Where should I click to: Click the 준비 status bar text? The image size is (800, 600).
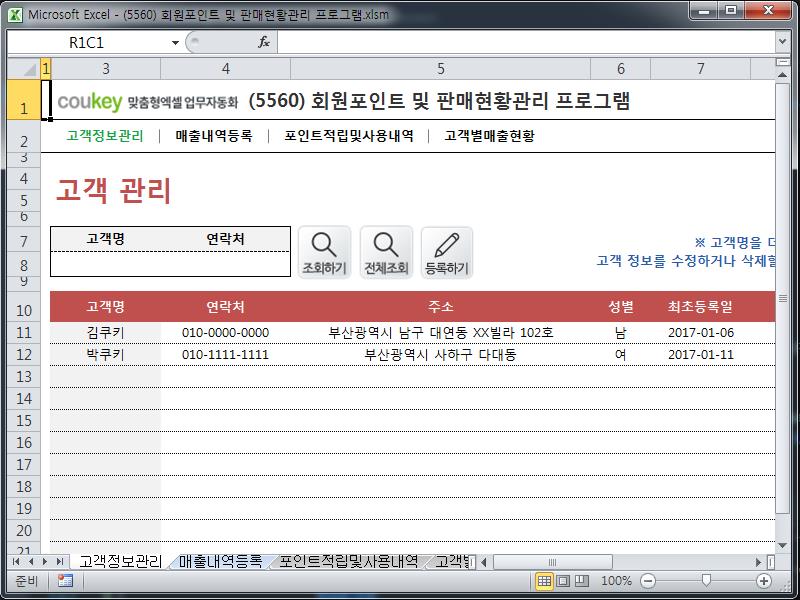click(x=26, y=581)
